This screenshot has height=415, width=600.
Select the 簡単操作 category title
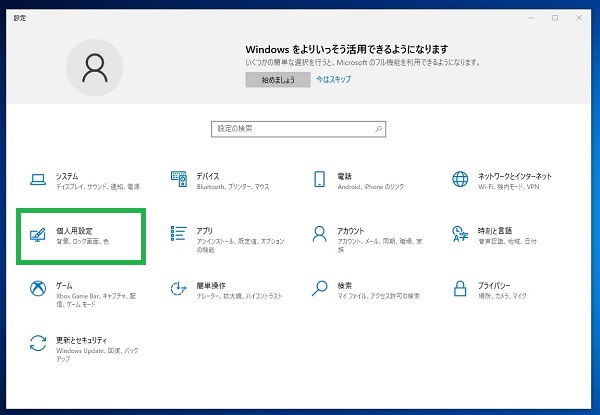click(211, 285)
